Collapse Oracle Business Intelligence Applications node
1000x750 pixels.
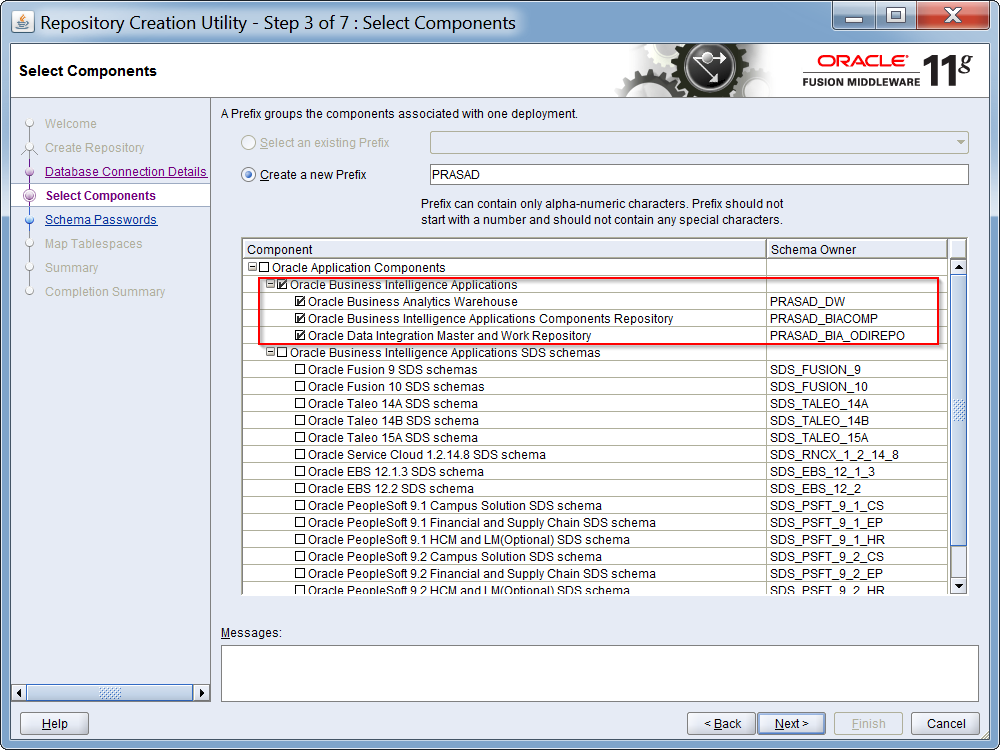click(x=270, y=284)
